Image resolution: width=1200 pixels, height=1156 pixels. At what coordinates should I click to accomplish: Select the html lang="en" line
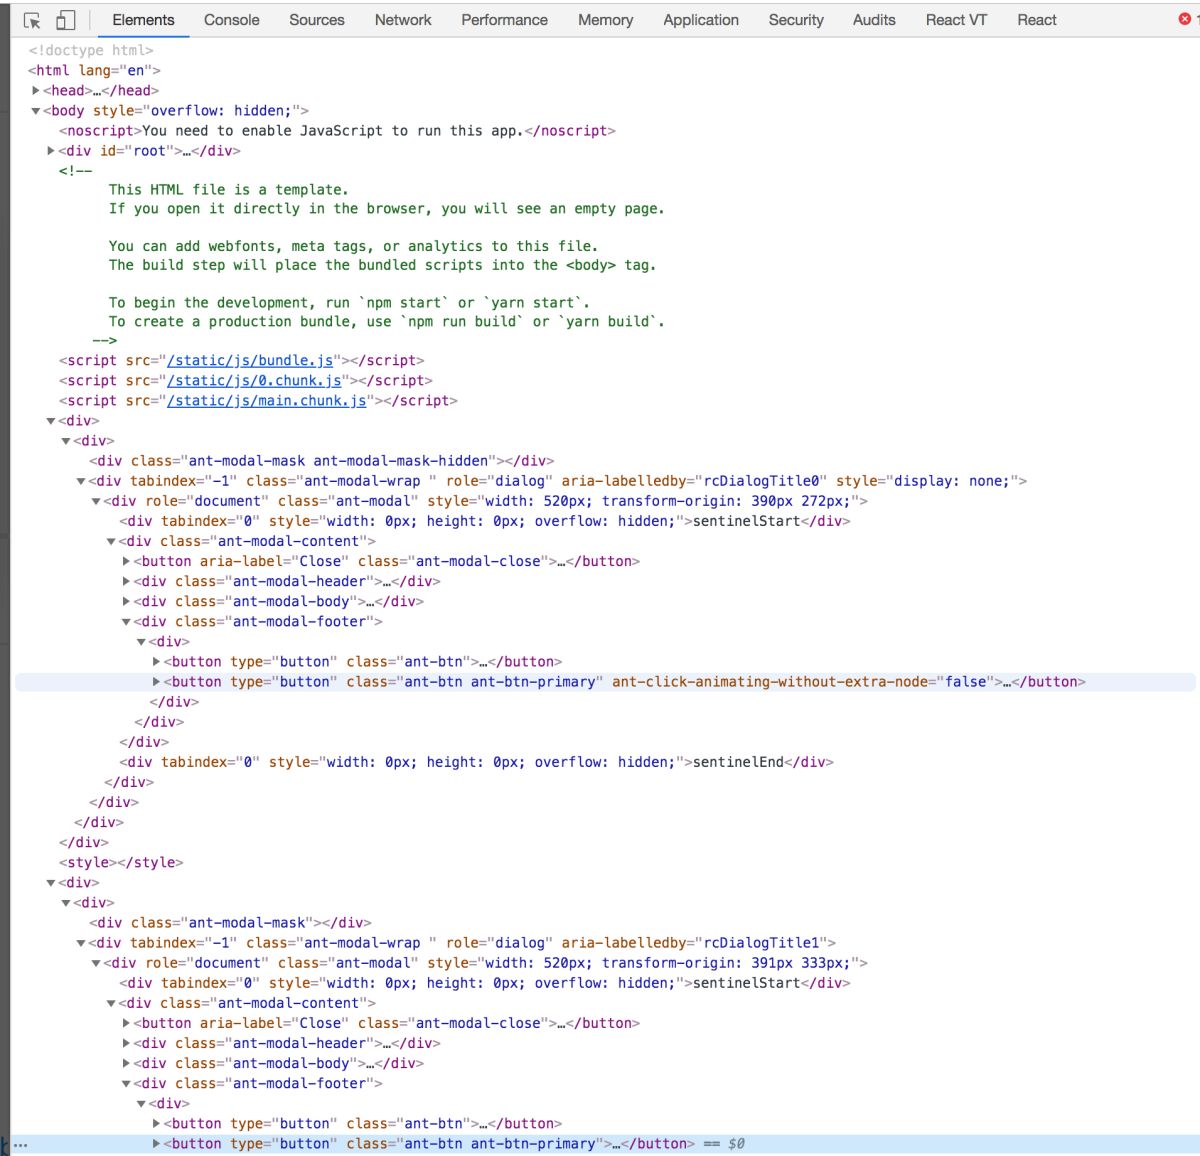tap(94, 70)
